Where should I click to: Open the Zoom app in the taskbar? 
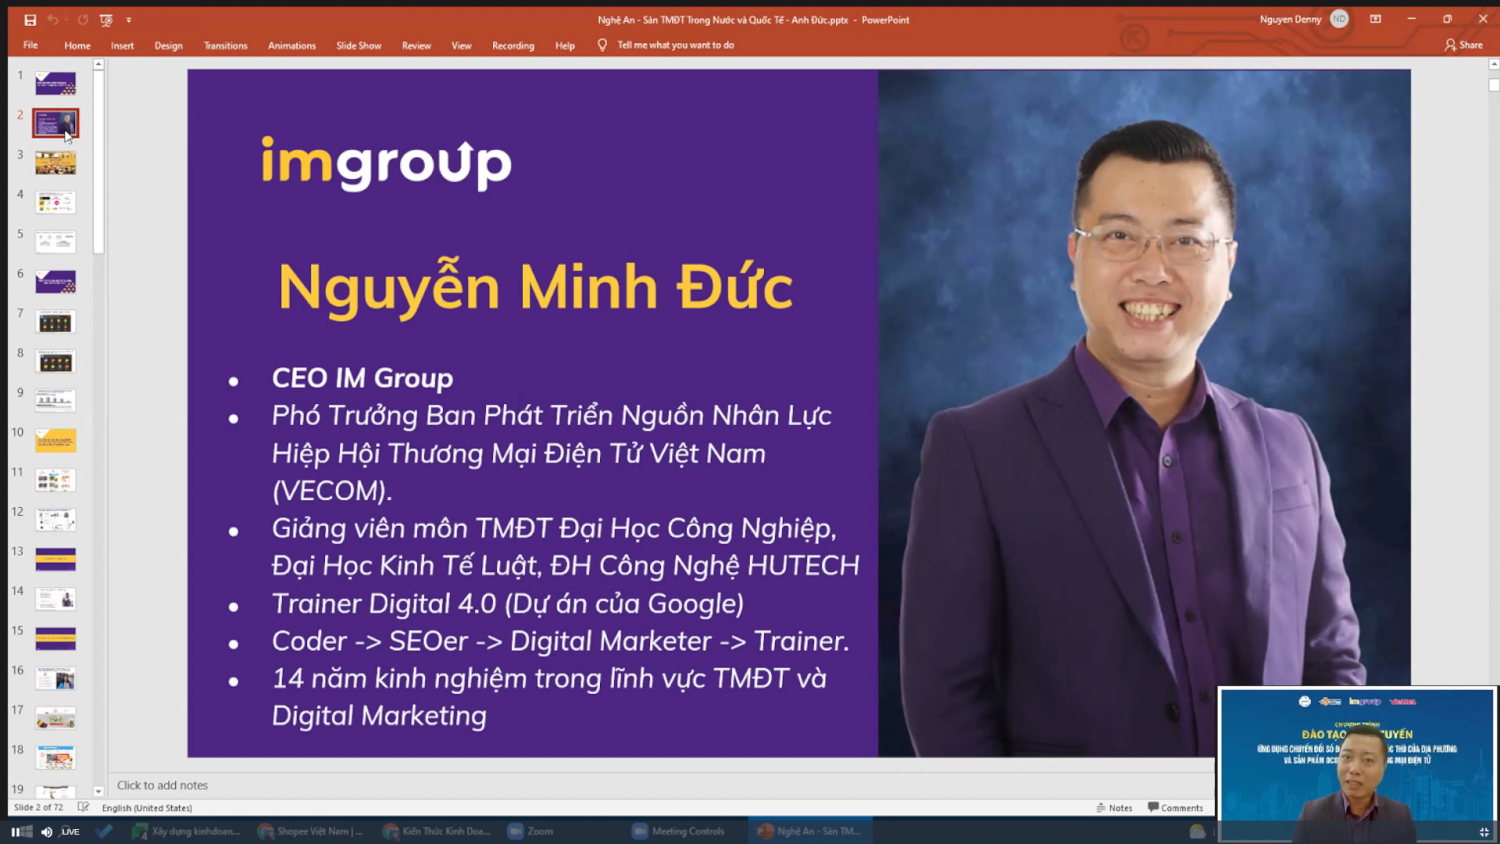point(530,831)
